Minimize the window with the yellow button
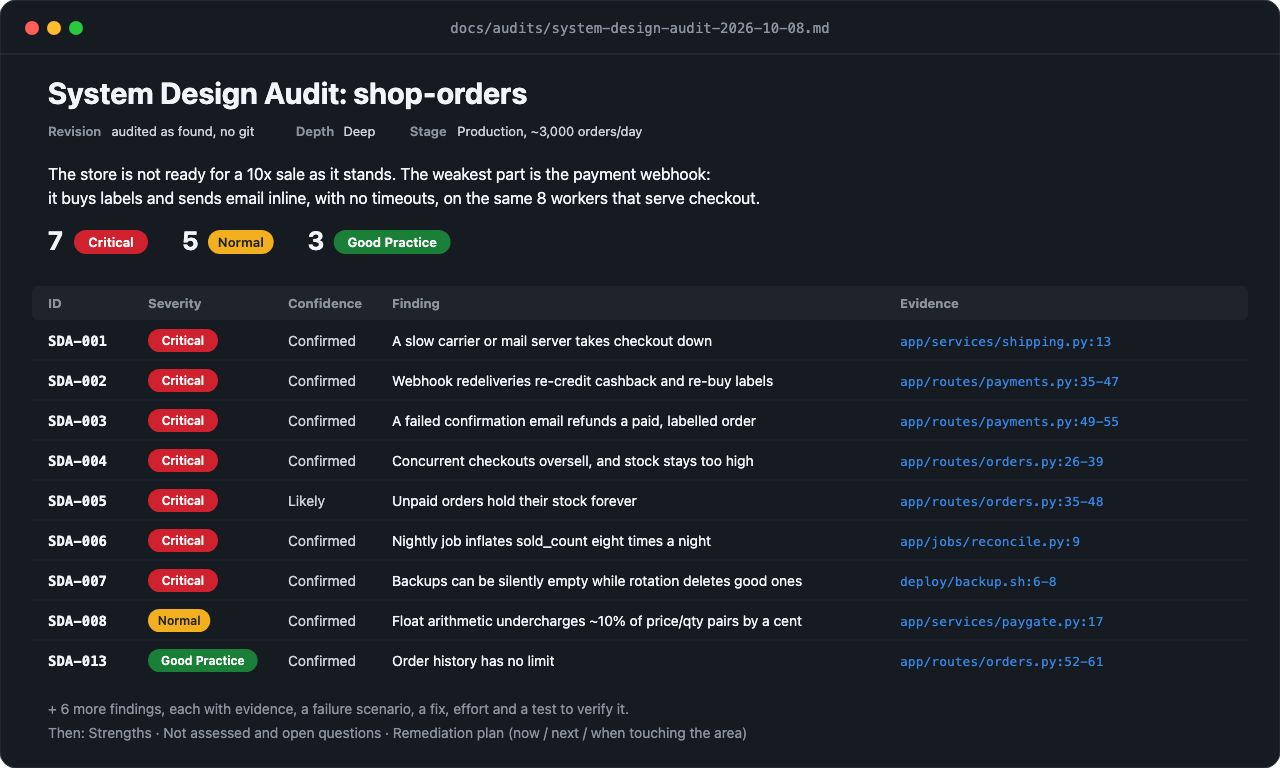This screenshot has width=1280, height=768. pos(54,28)
